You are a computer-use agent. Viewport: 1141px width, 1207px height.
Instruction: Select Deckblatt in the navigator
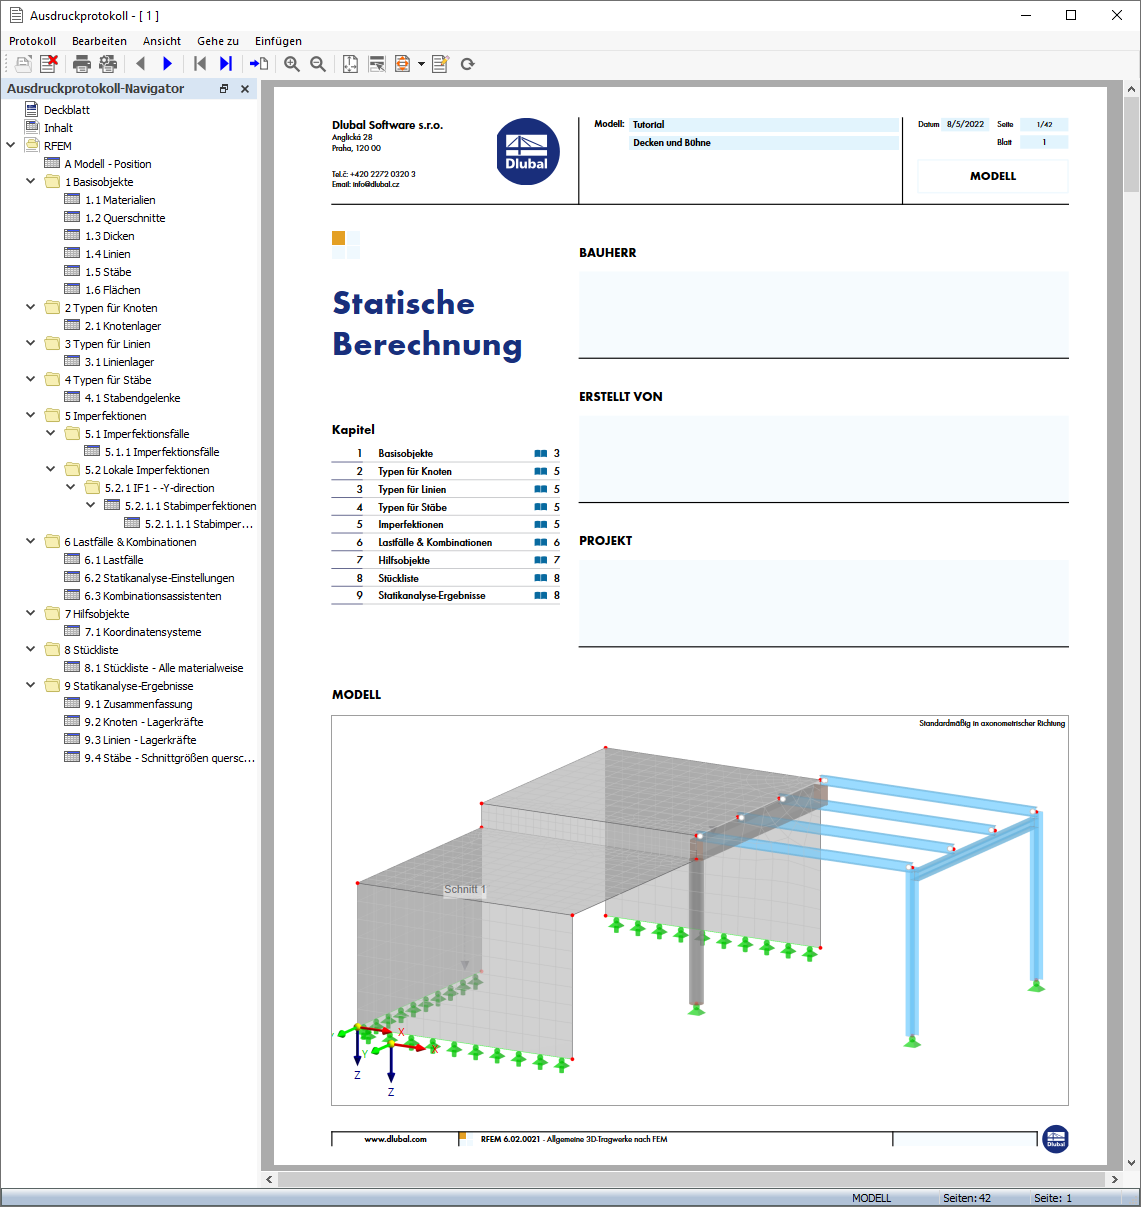click(x=67, y=110)
